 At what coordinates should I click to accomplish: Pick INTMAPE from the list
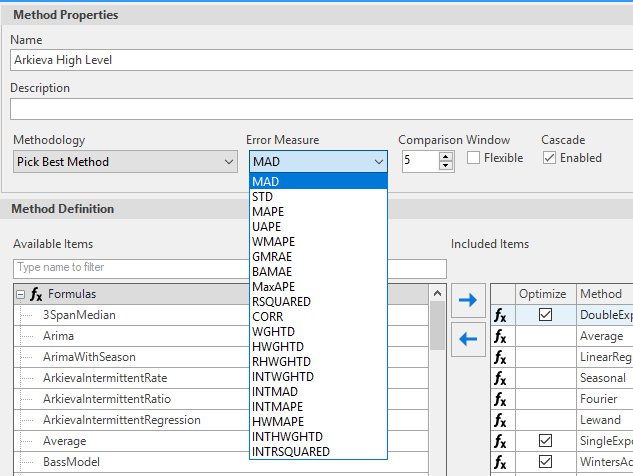319,406
